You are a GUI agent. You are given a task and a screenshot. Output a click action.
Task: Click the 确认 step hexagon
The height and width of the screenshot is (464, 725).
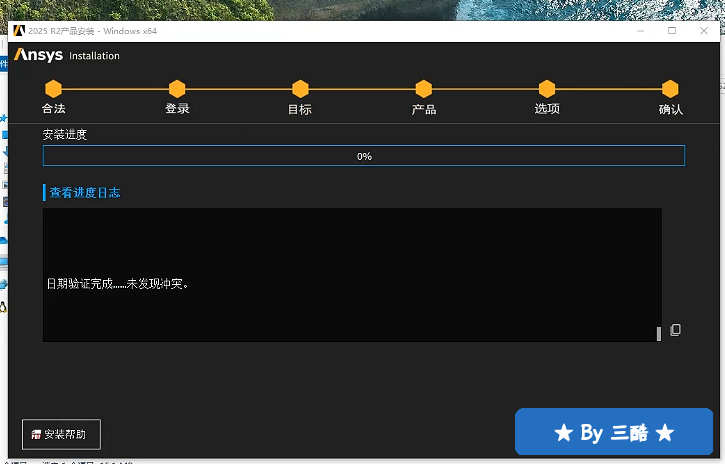click(x=670, y=89)
